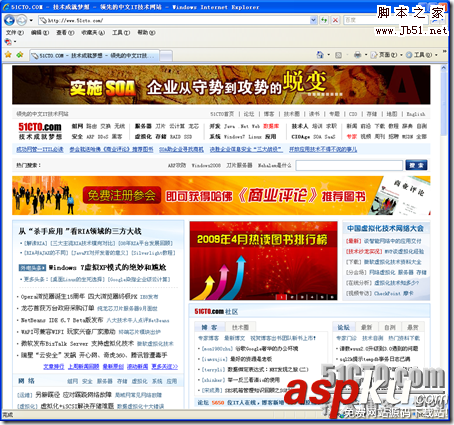Click the 安全 link in the 网络 section header

coord(87,381)
